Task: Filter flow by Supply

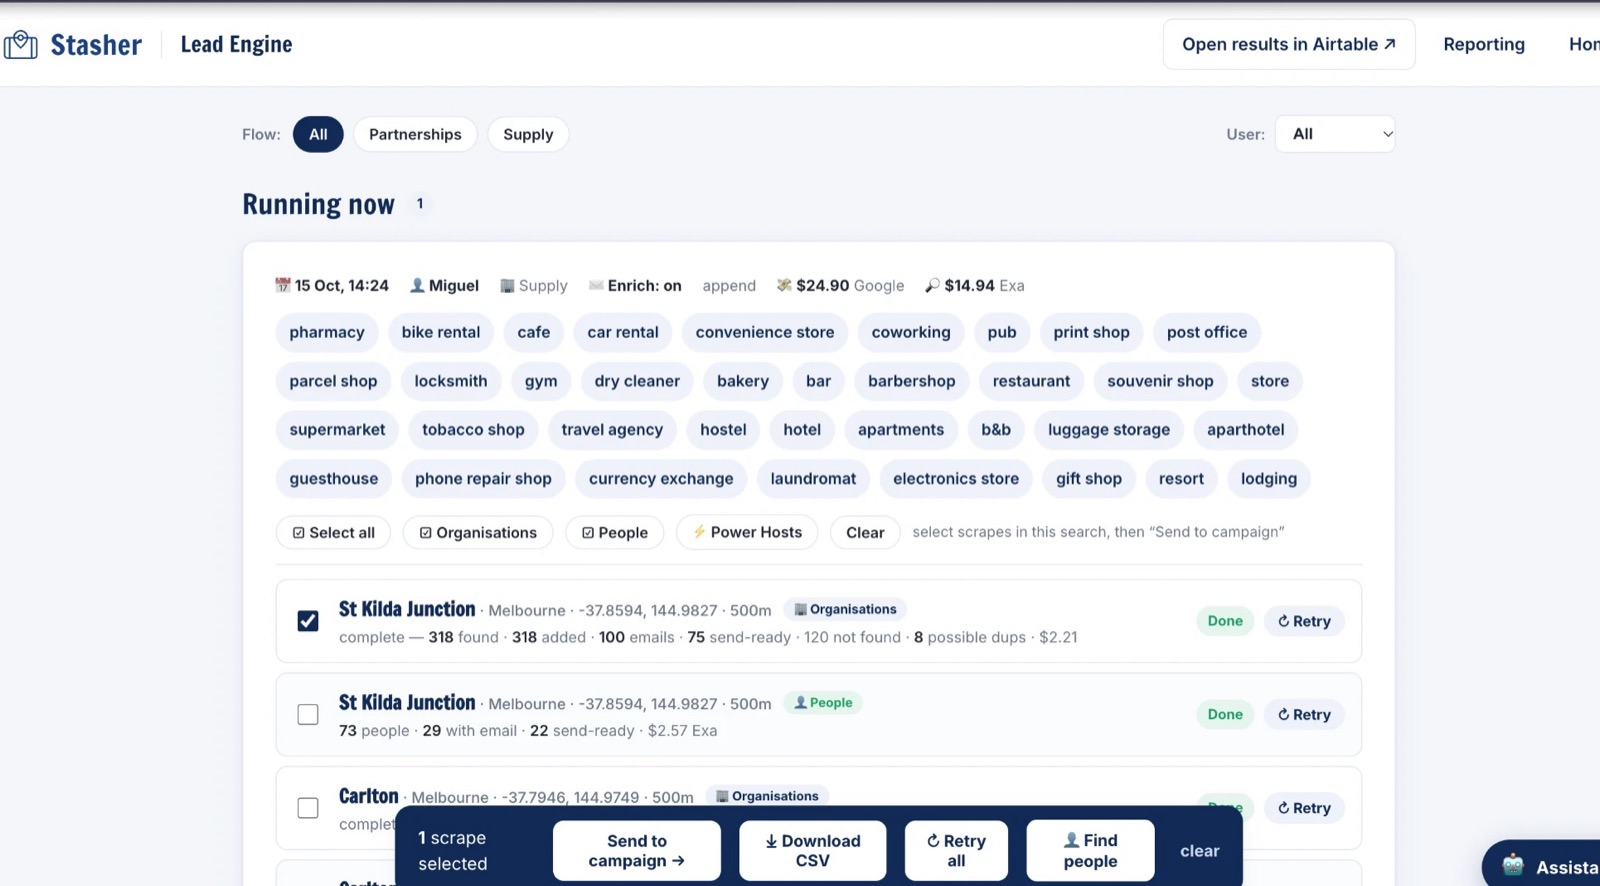Action: pos(528,134)
